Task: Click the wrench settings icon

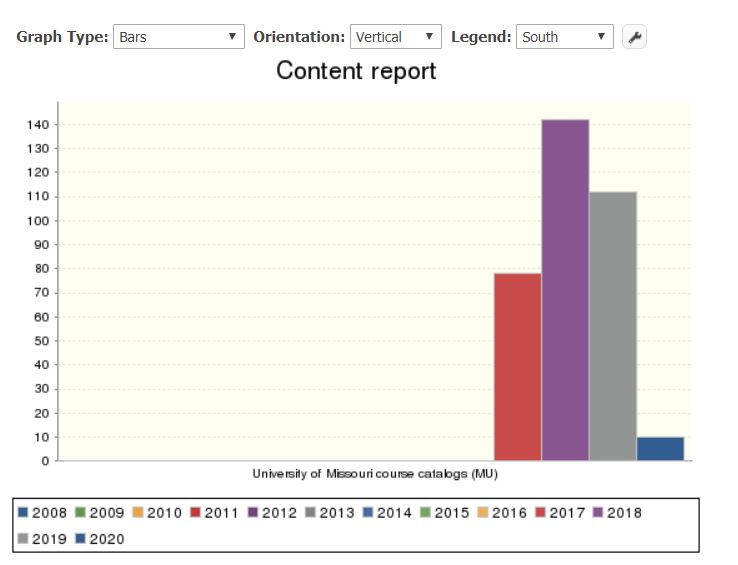Action: [x=634, y=37]
